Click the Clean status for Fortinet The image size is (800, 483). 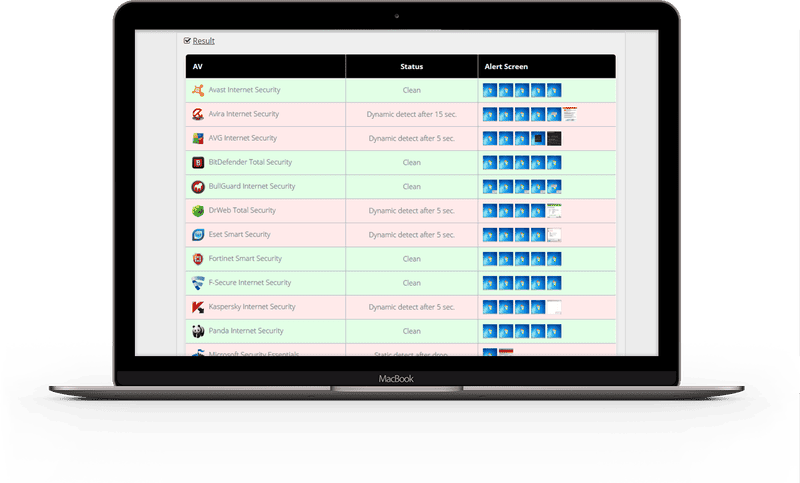[412, 259]
